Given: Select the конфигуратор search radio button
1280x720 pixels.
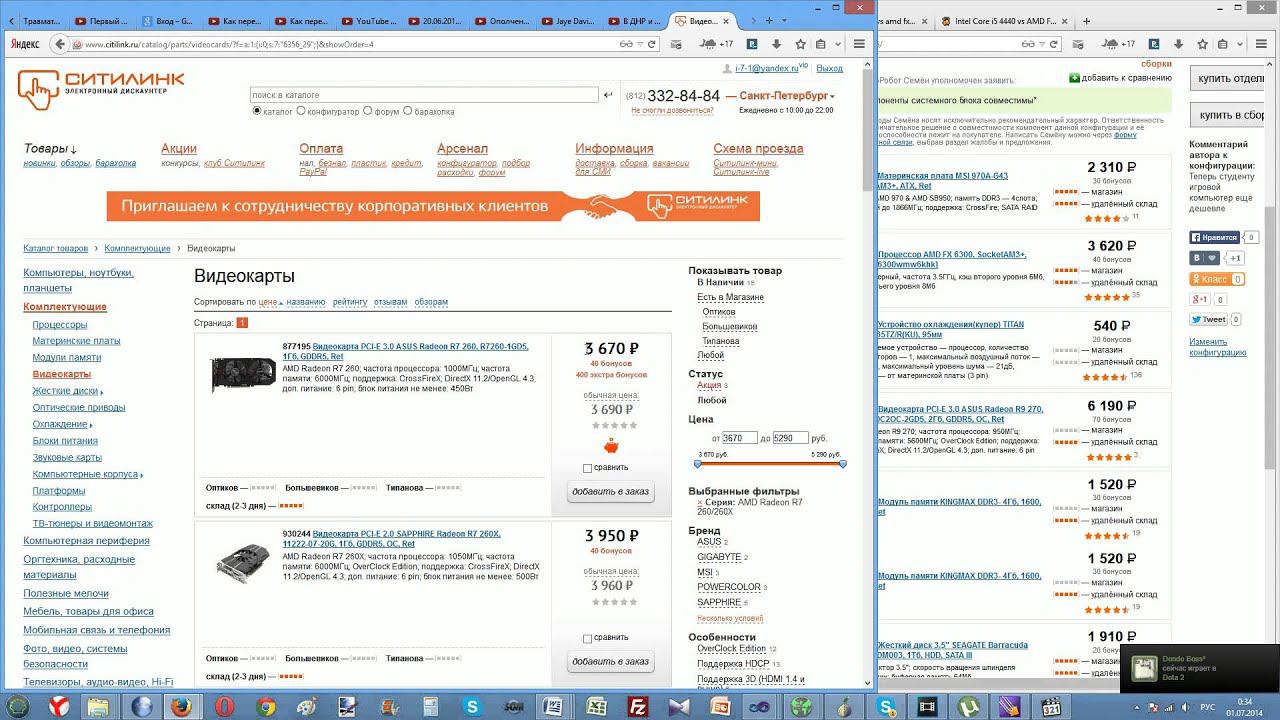Looking at the screenshot, I should pos(301,111).
